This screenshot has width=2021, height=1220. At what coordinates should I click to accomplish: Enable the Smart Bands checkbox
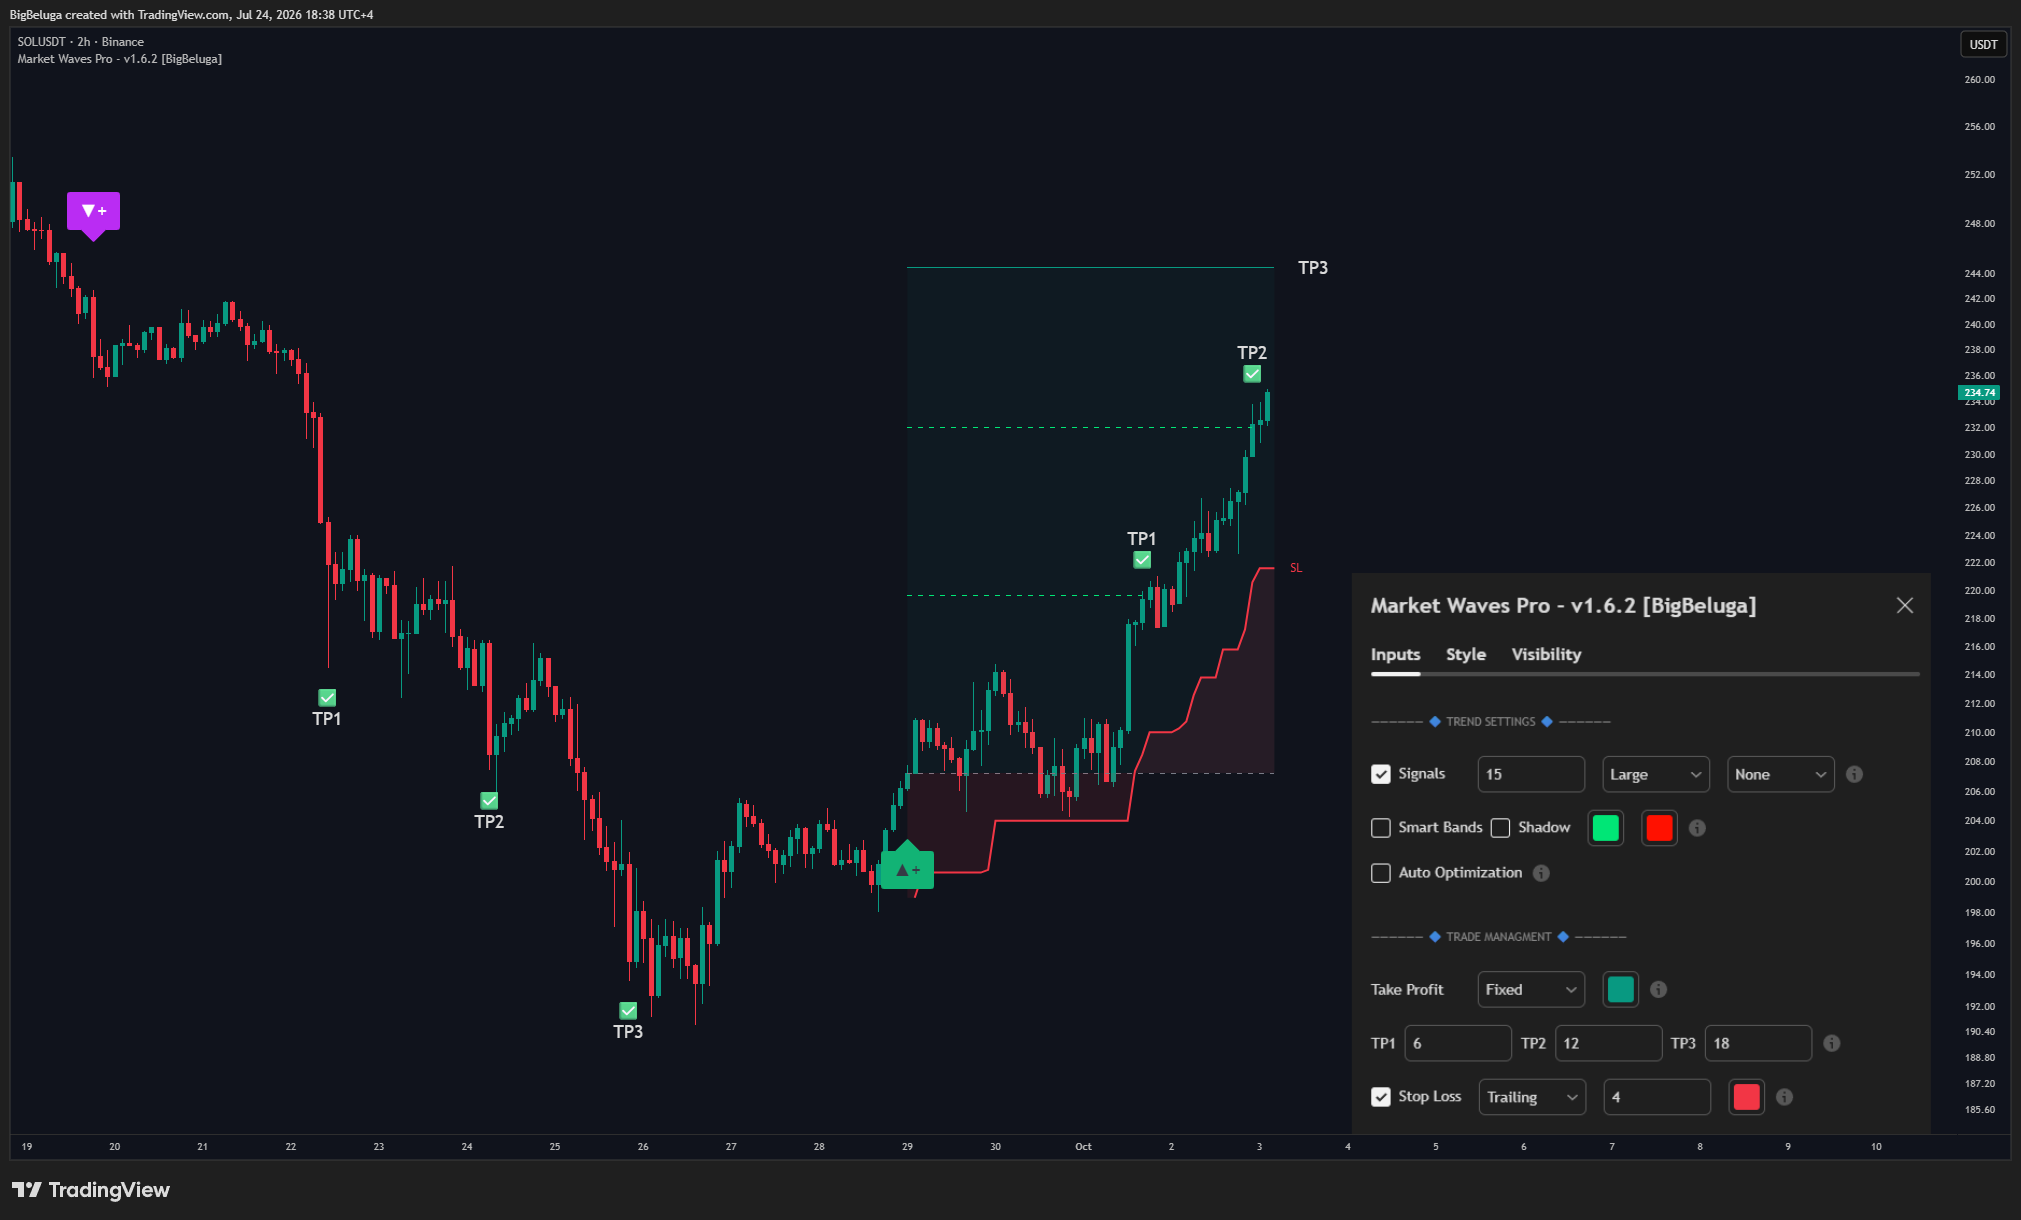tap(1381, 828)
